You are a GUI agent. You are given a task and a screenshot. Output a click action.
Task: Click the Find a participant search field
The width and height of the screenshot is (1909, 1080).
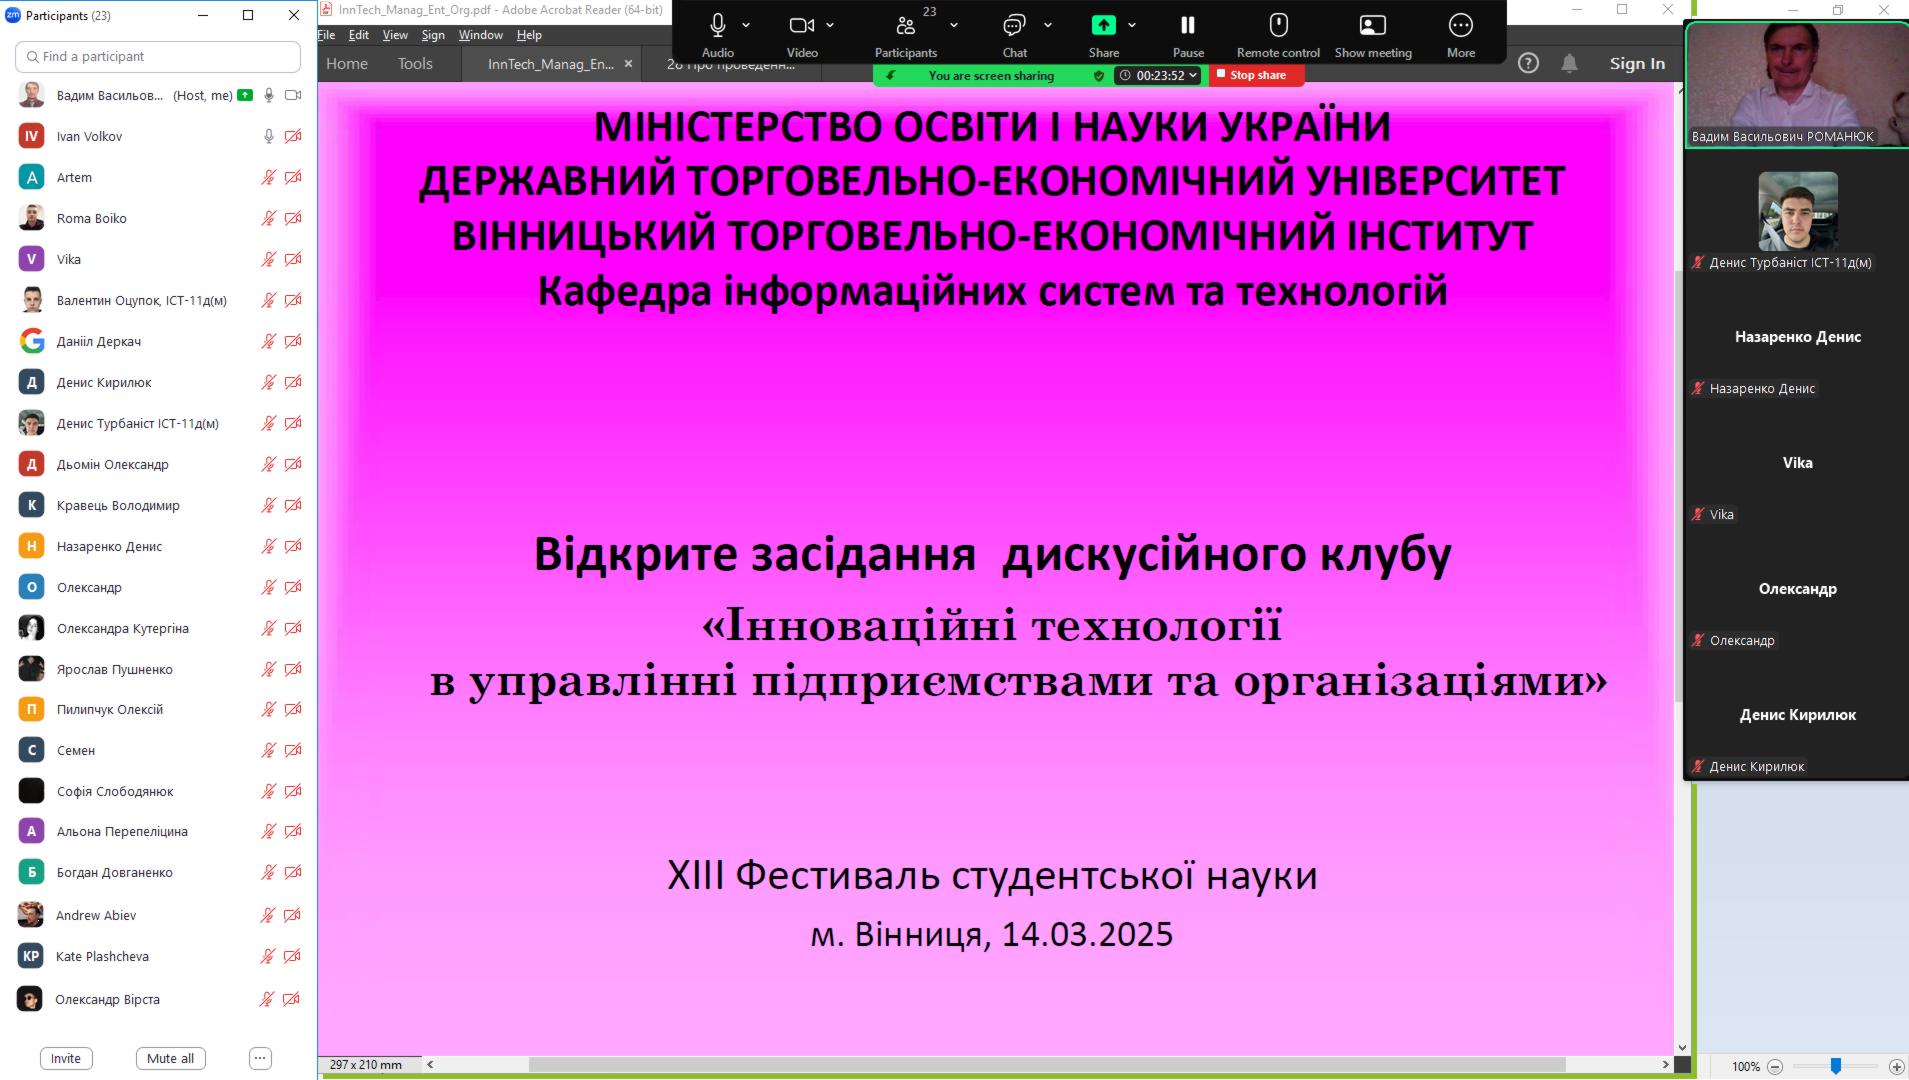tap(158, 57)
